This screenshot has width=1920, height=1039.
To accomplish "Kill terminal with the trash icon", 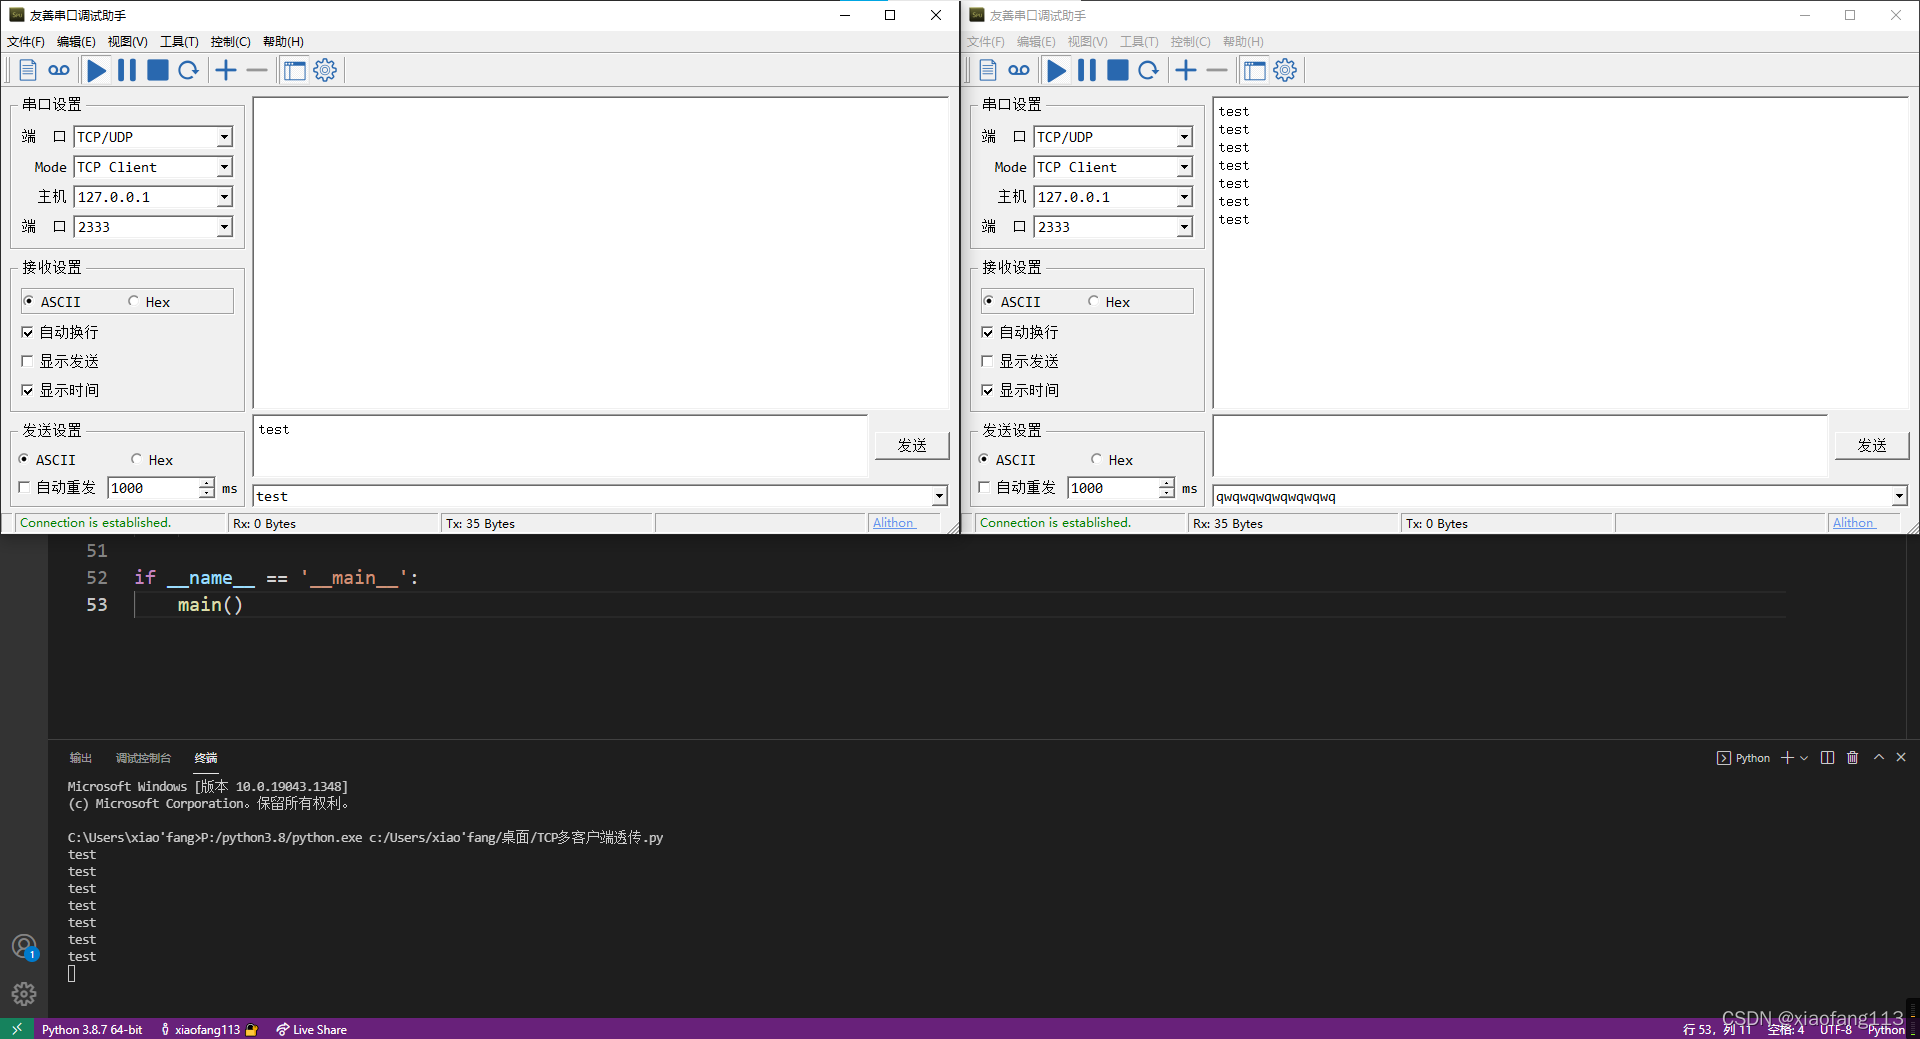I will pos(1852,758).
